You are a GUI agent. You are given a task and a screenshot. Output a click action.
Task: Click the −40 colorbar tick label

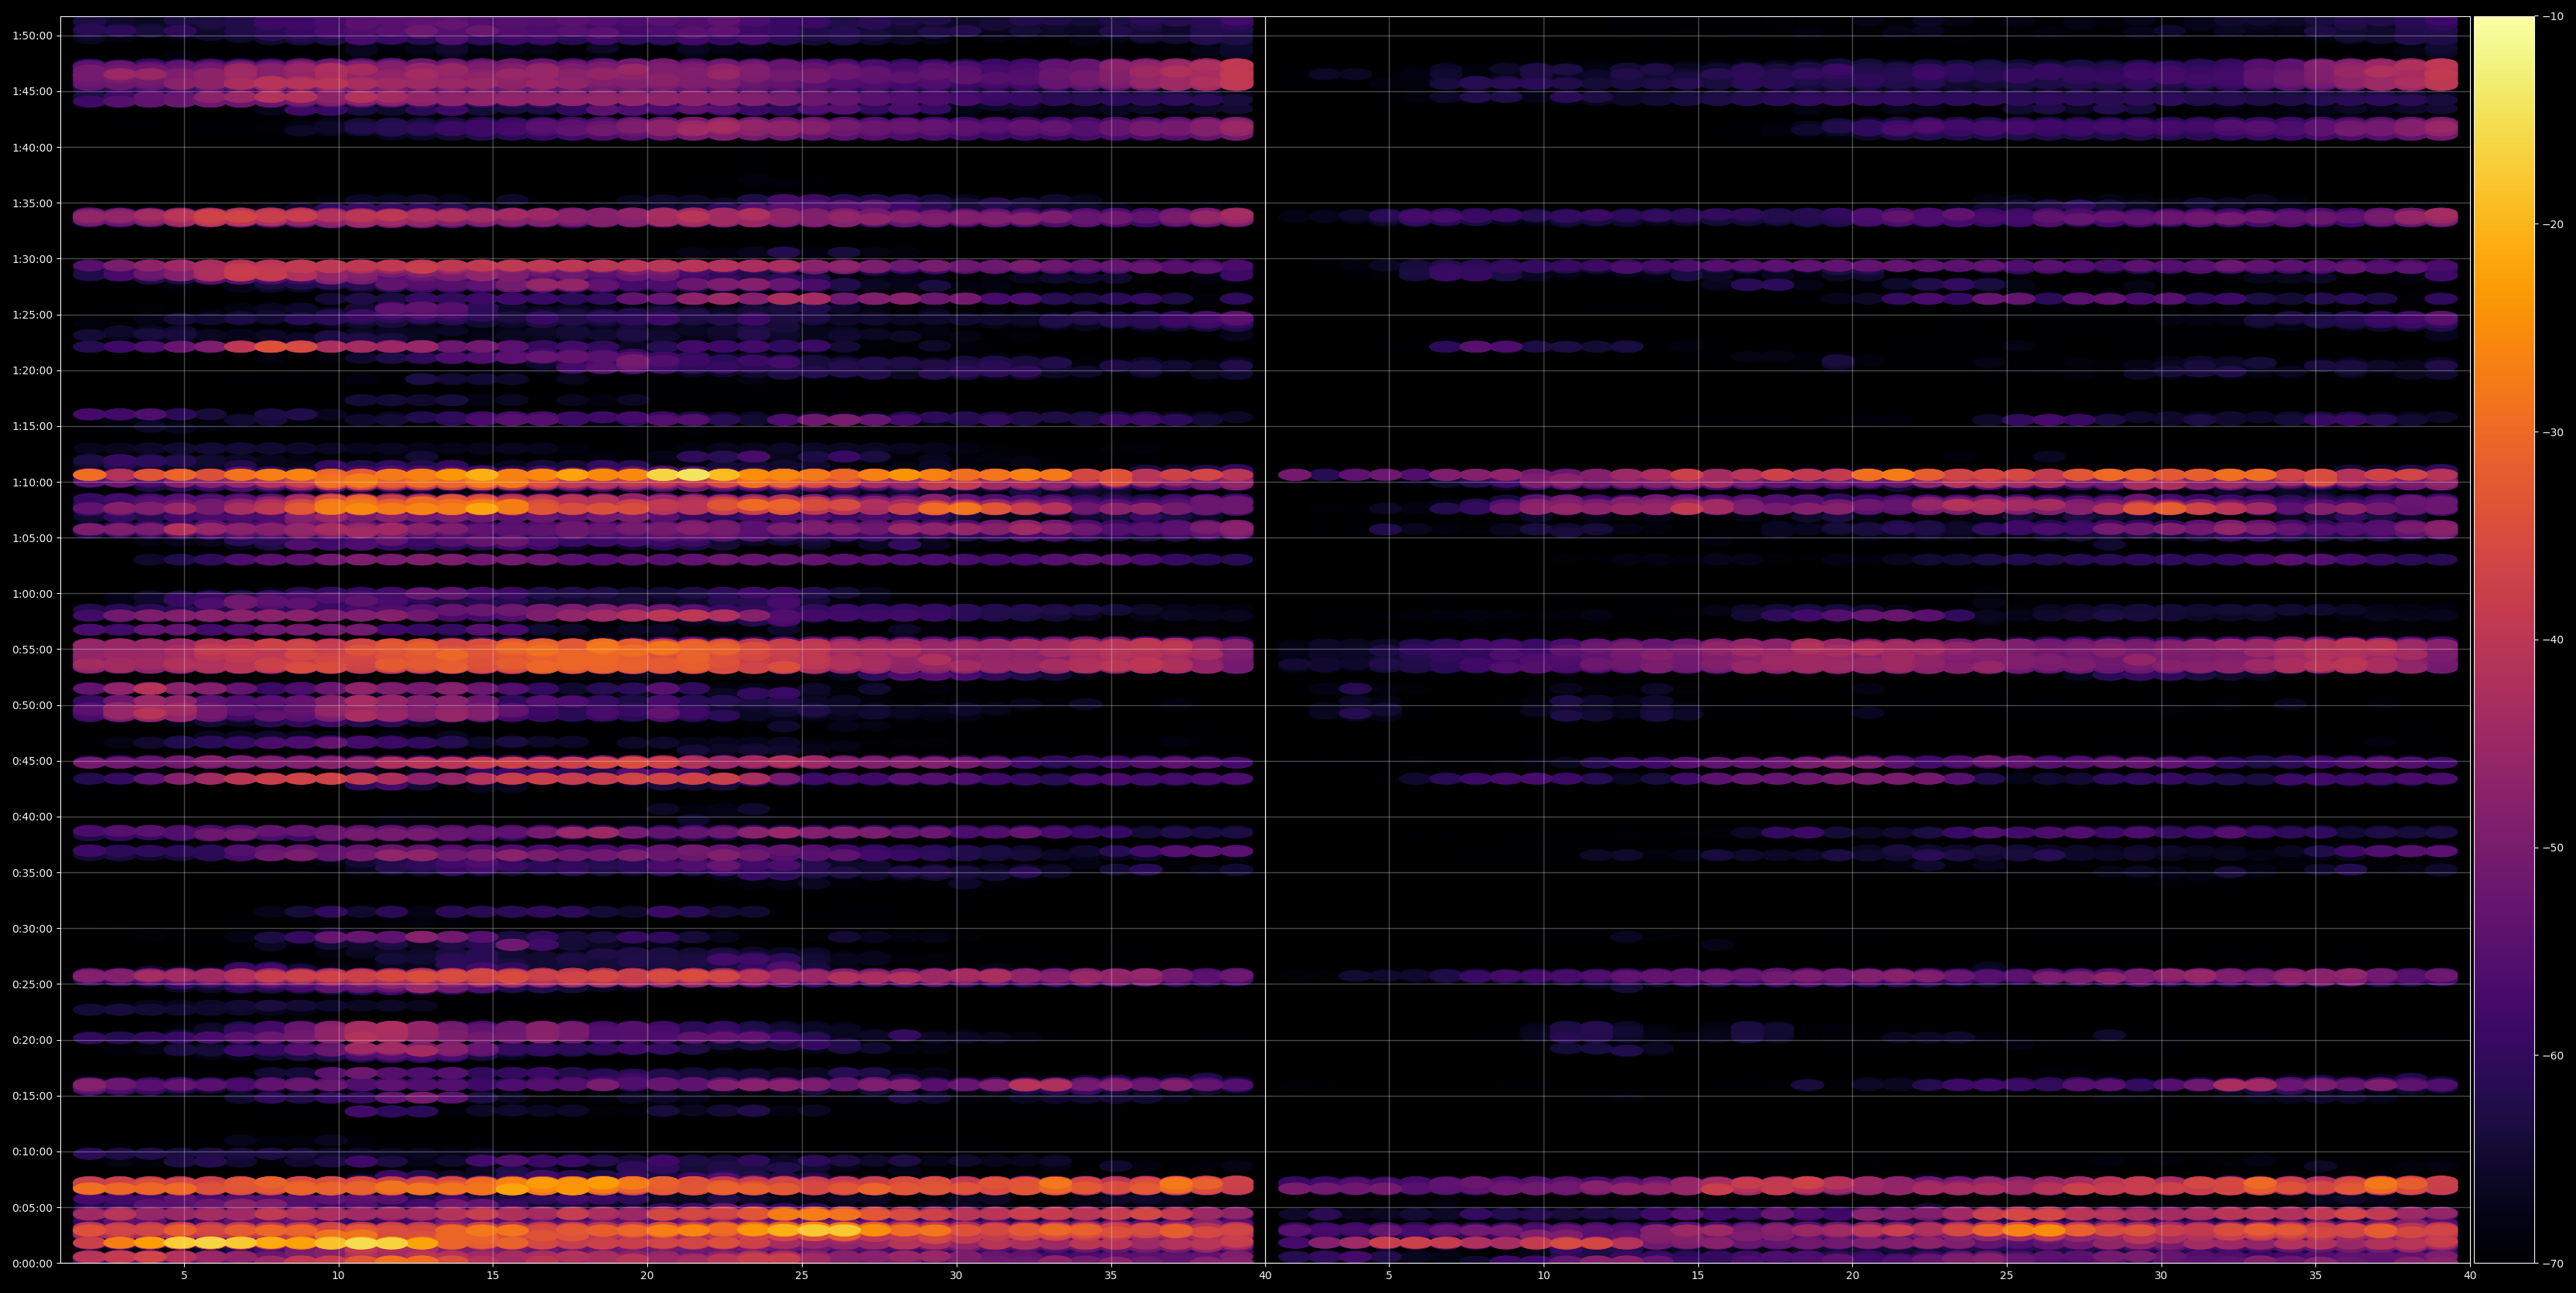pos(2552,640)
